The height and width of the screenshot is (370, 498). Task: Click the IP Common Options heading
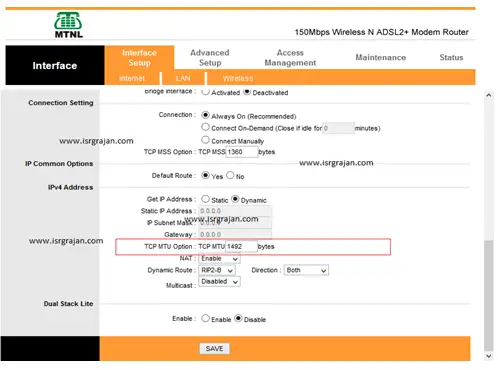coord(59,164)
